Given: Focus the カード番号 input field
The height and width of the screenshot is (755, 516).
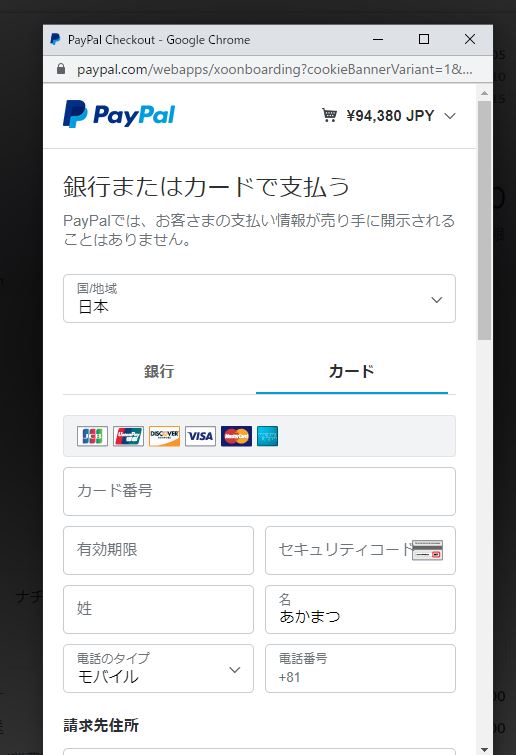Looking at the screenshot, I should click(259, 491).
